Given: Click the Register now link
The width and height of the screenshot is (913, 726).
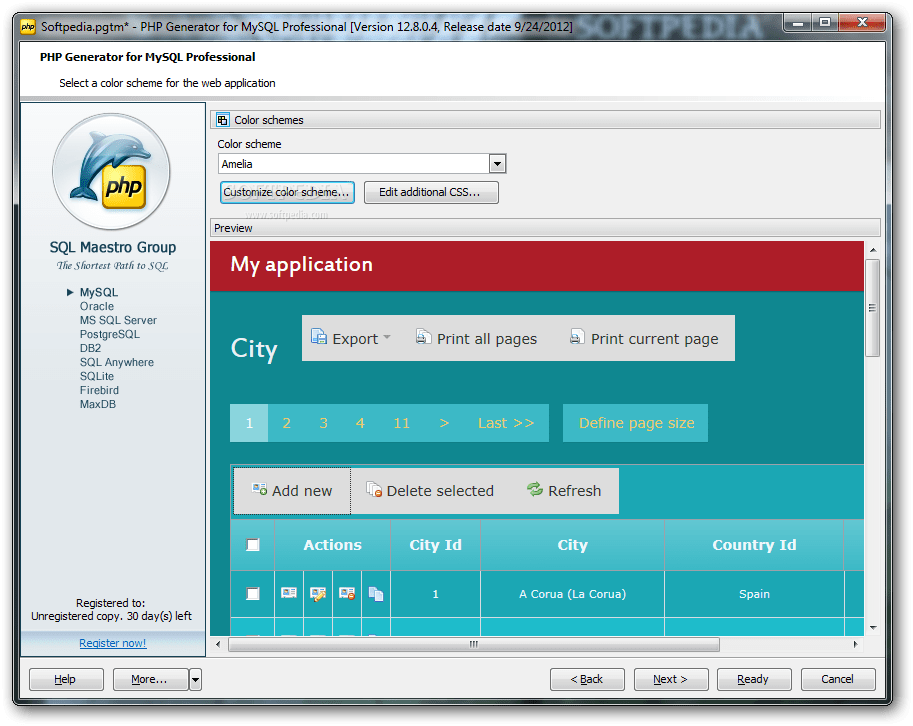Looking at the screenshot, I should pyautogui.click(x=112, y=644).
